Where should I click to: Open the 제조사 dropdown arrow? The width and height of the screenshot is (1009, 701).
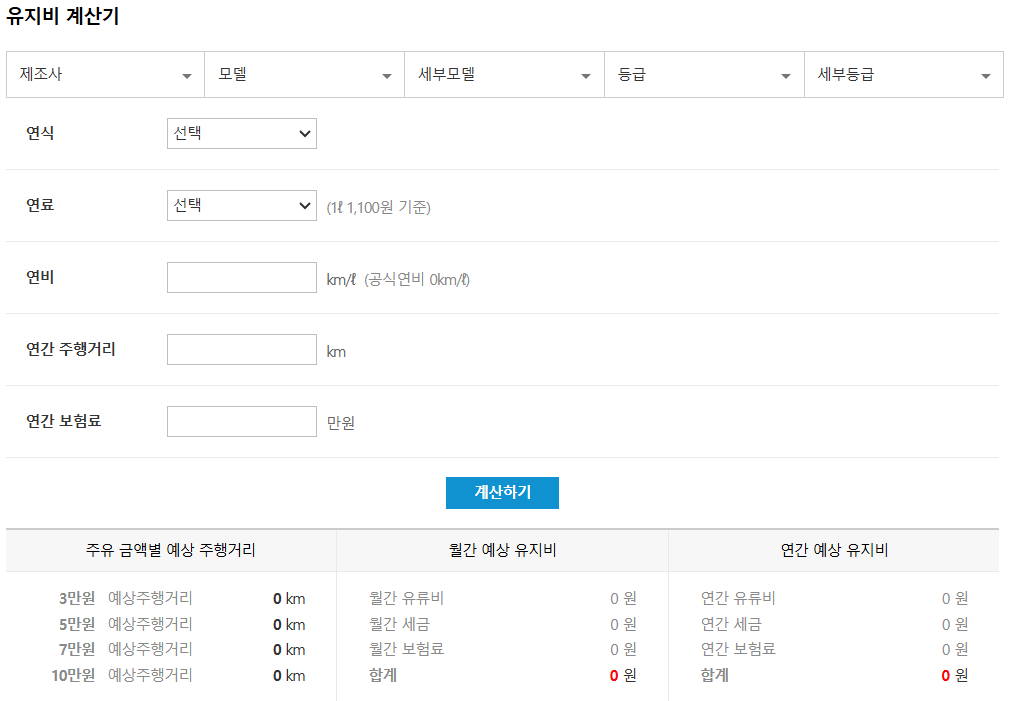[186, 74]
